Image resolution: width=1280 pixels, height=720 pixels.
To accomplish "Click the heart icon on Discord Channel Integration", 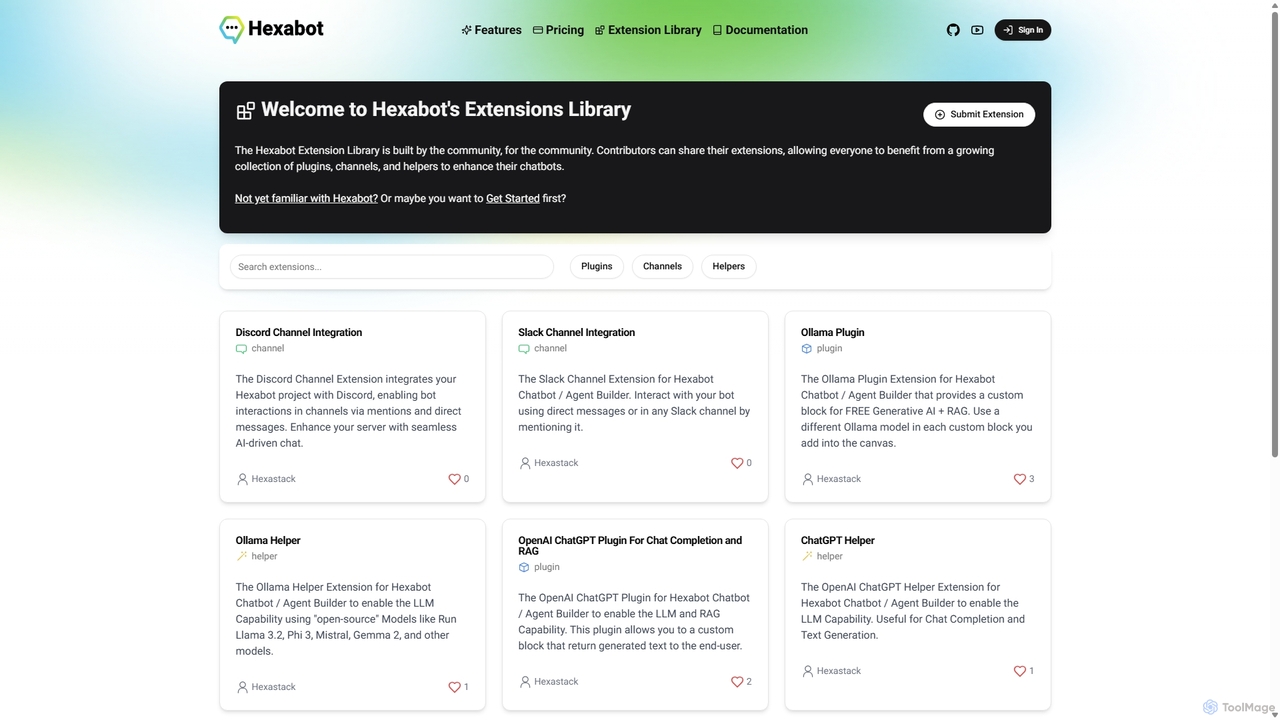I will [x=454, y=479].
